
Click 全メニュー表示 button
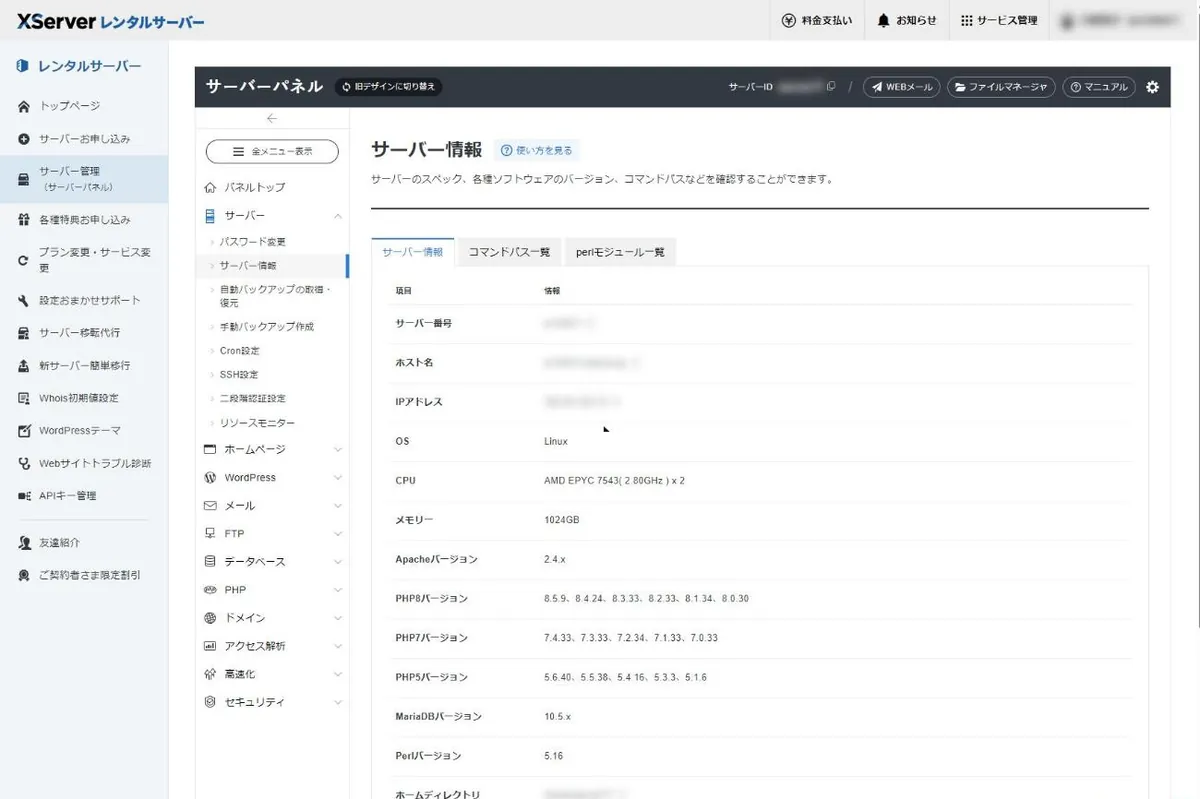point(272,152)
